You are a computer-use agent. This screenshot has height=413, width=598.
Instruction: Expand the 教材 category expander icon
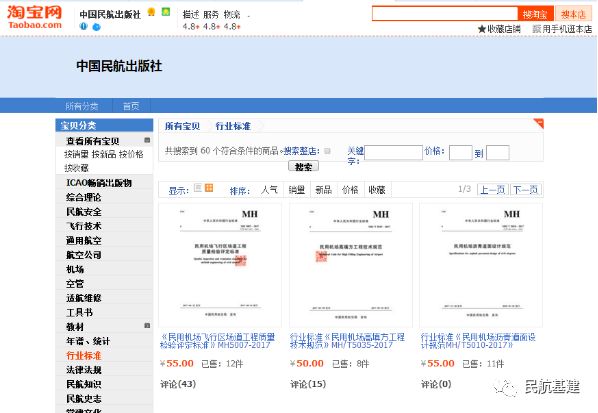tap(147, 325)
